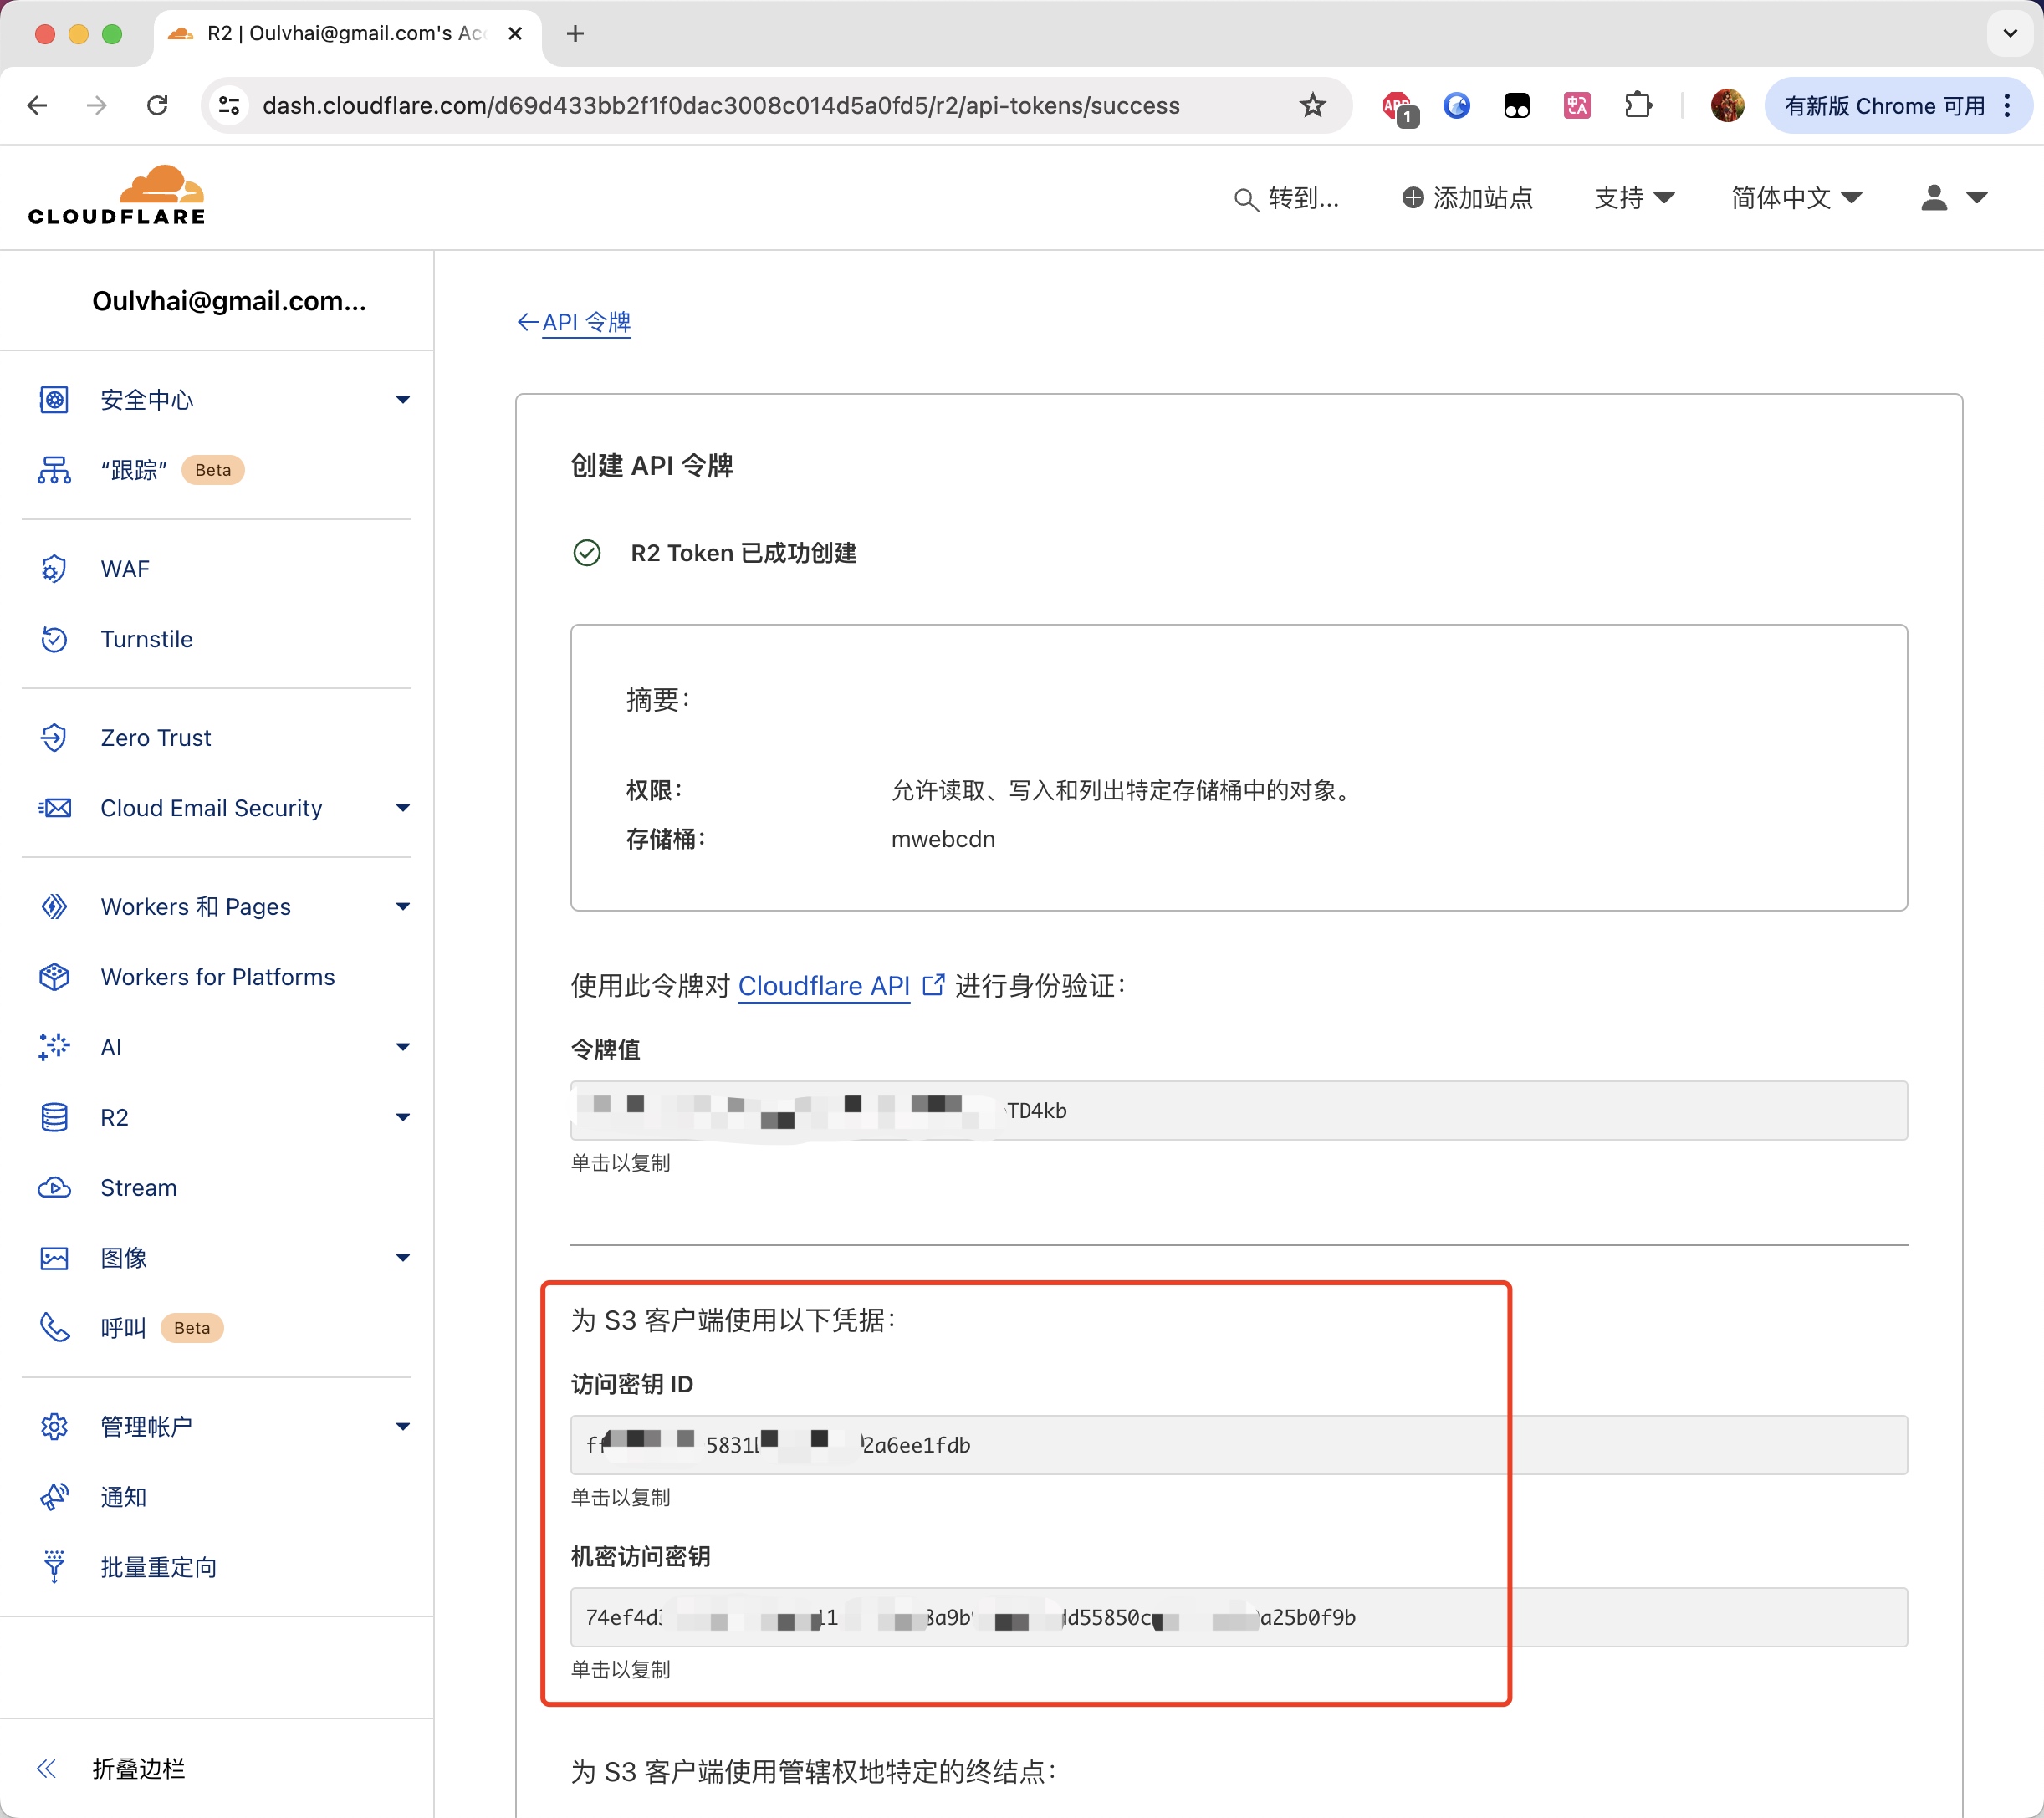Open the user account profile menu
Image resolution: width=2044 pixels, height=1818 pixels.
(1953, 198)
